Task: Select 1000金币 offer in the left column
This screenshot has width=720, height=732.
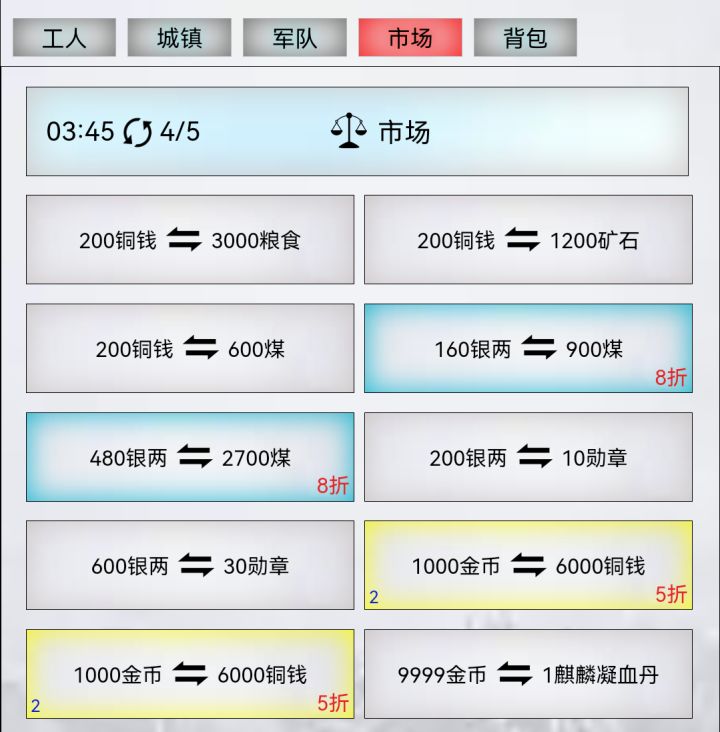Action: click(190, 674)
